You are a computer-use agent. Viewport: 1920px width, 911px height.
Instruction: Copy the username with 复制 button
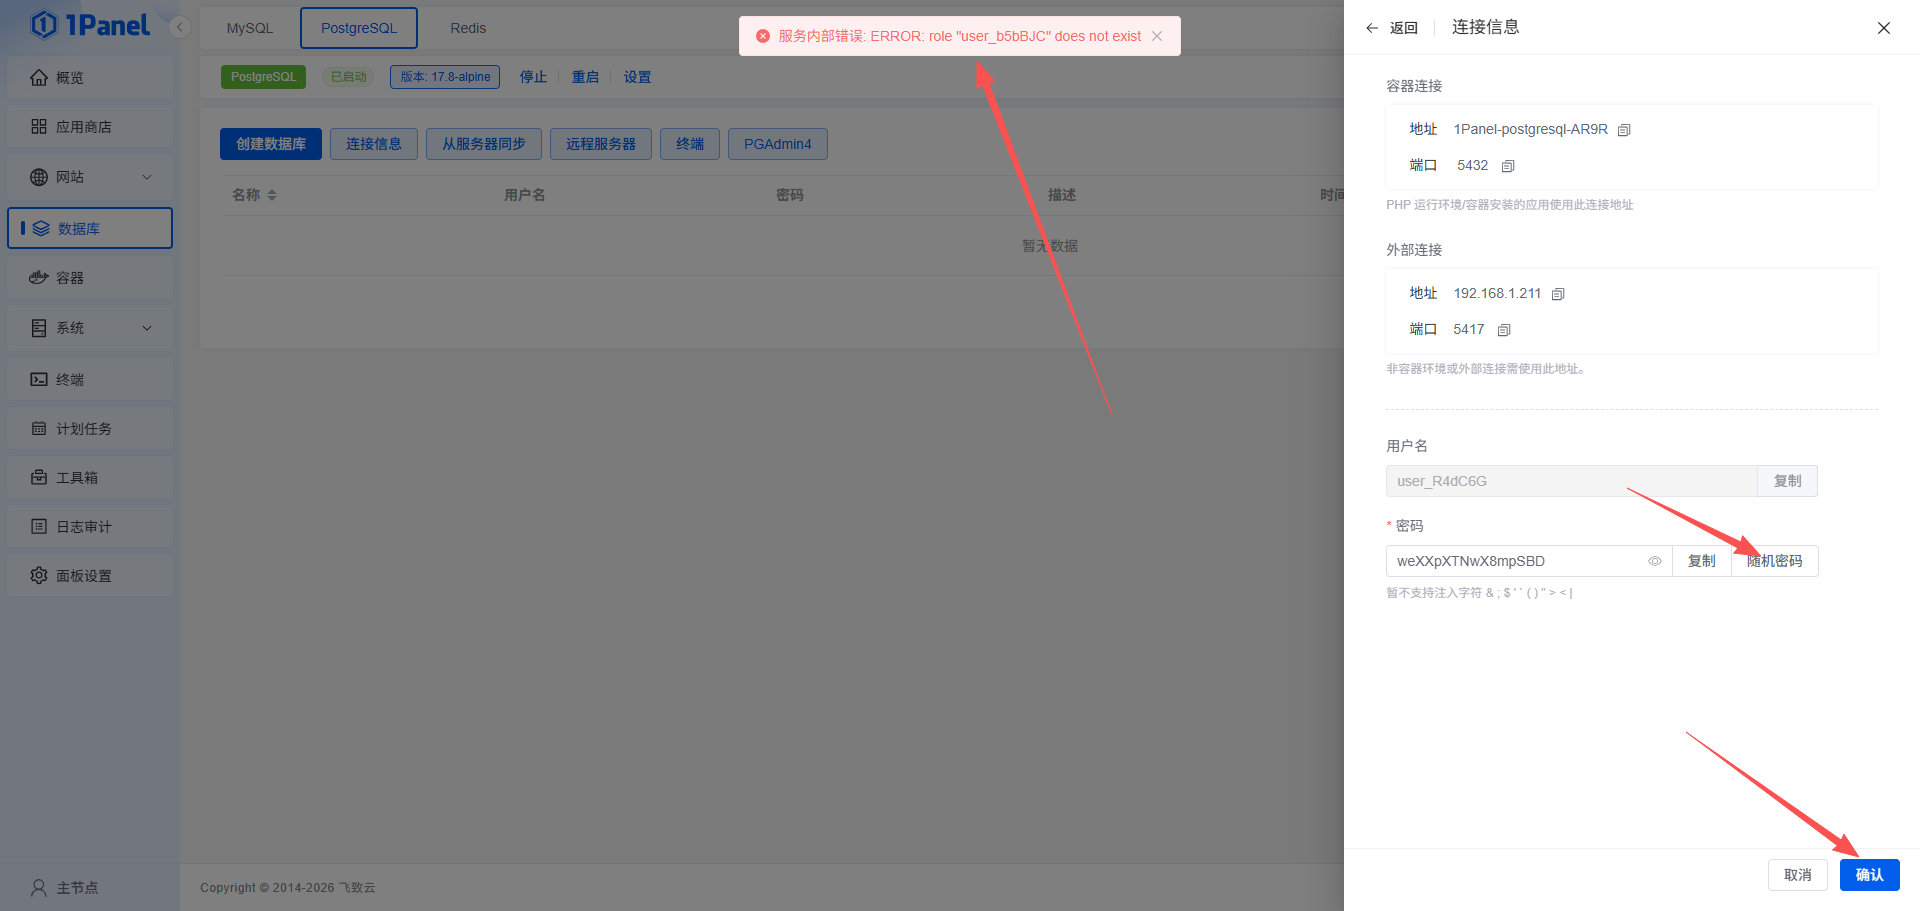pos(1787,481)
